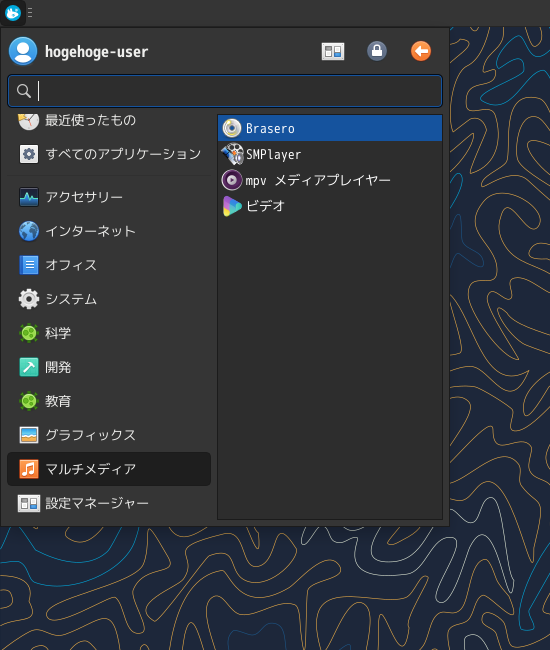The width and height of the screenshot is (550, 650).
Task: Click inside the menu search field
Action: pyautogui.click(x=225, y=91)
